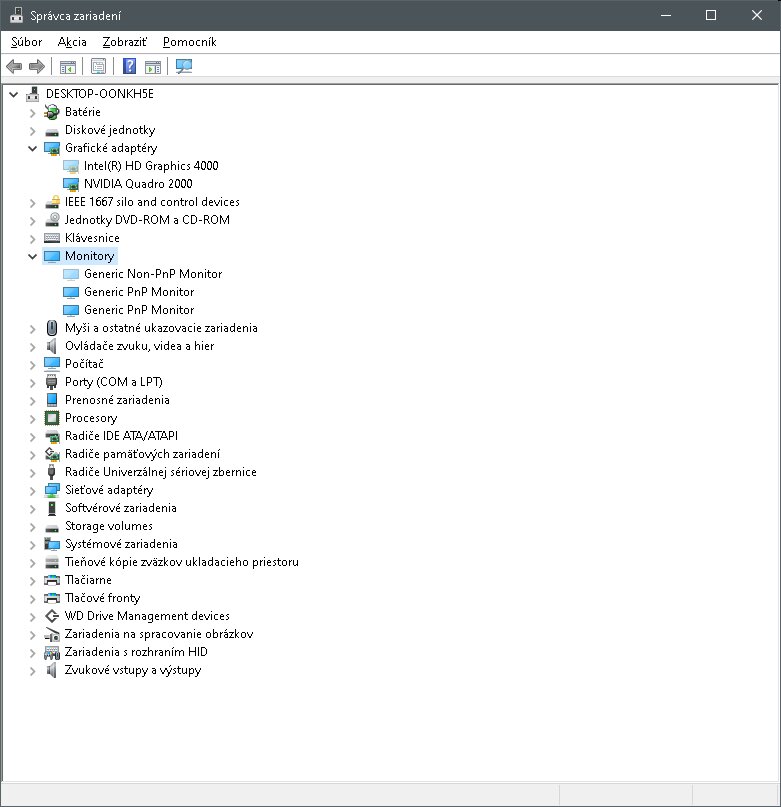Click the scan for hardware changes icon
This screenshot has width=781, height=807.
pos(184,66)
